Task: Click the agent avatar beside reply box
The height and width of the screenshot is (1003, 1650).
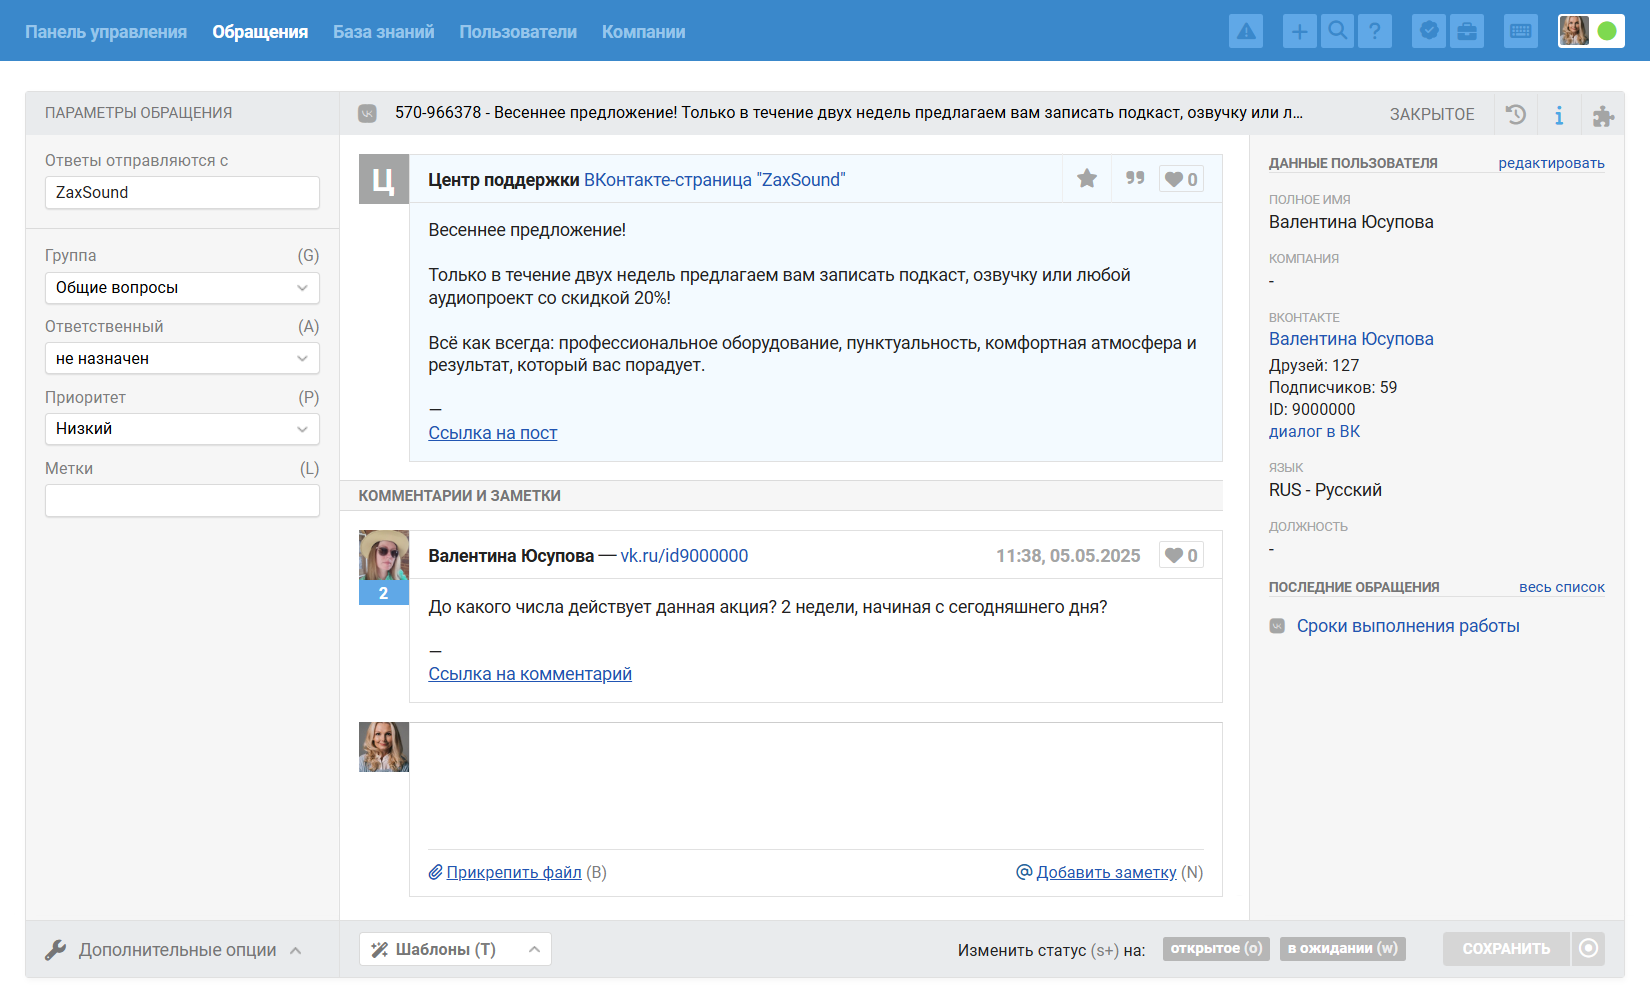Action: point(384,747)
